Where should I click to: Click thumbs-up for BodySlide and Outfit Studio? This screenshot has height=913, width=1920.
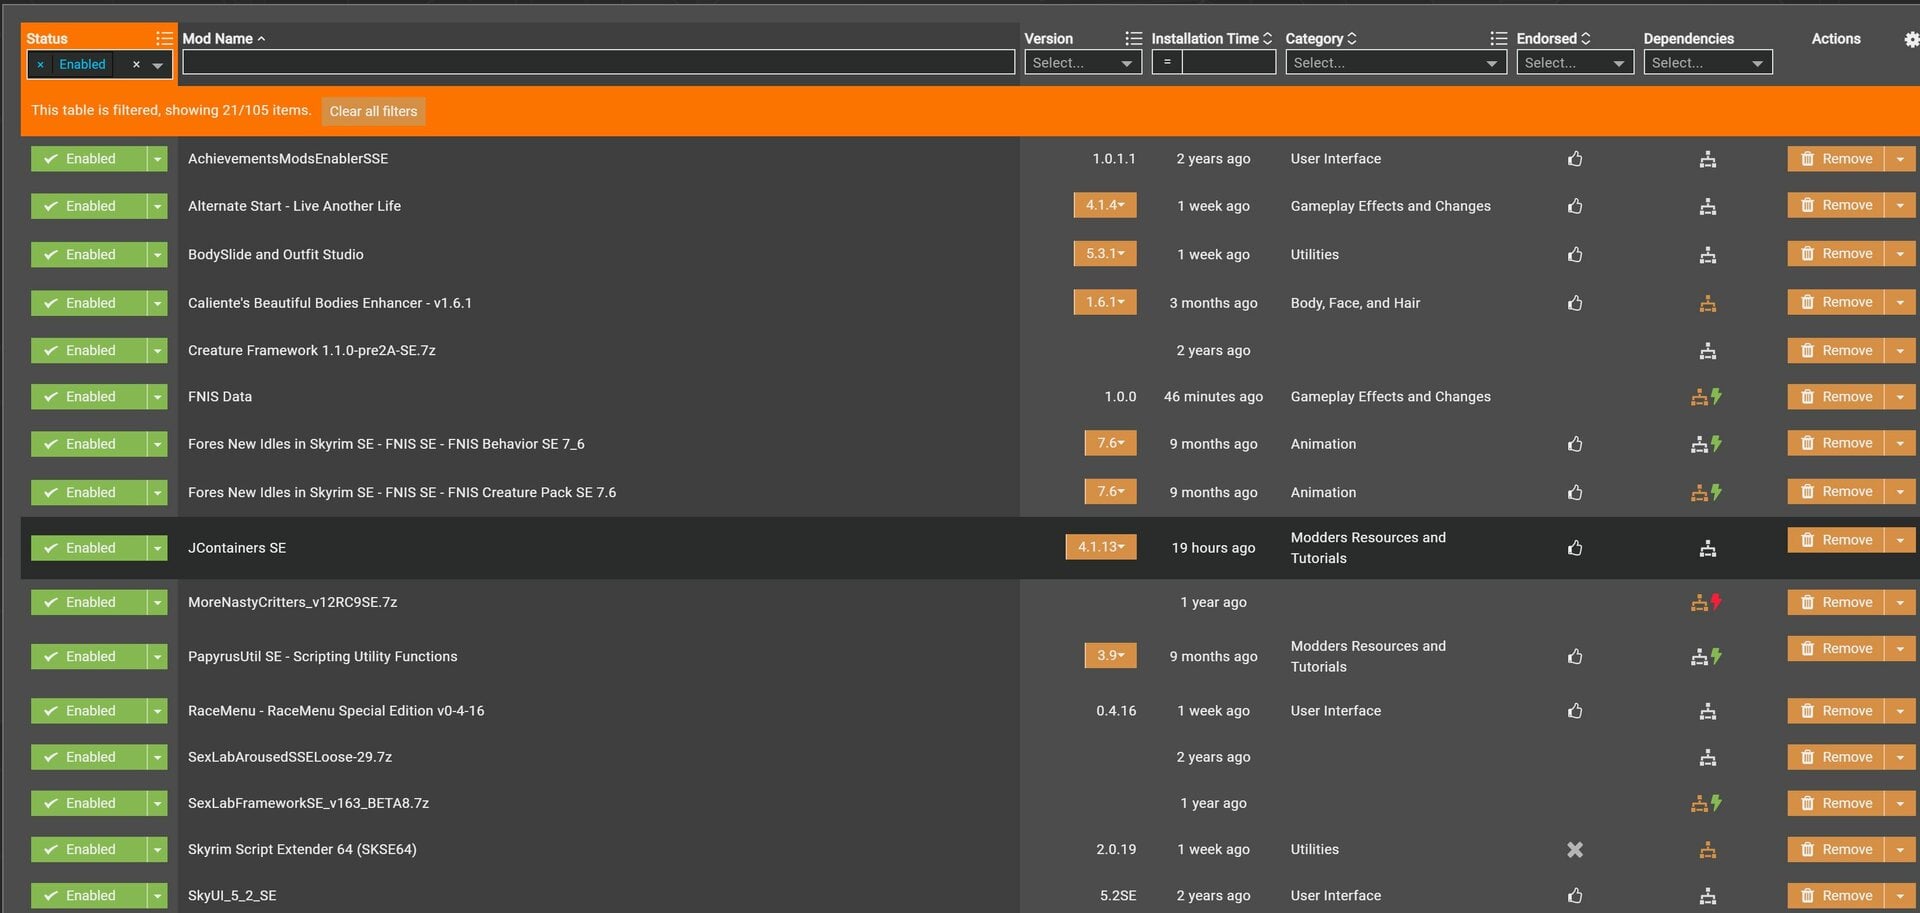tap(1575, 255)
